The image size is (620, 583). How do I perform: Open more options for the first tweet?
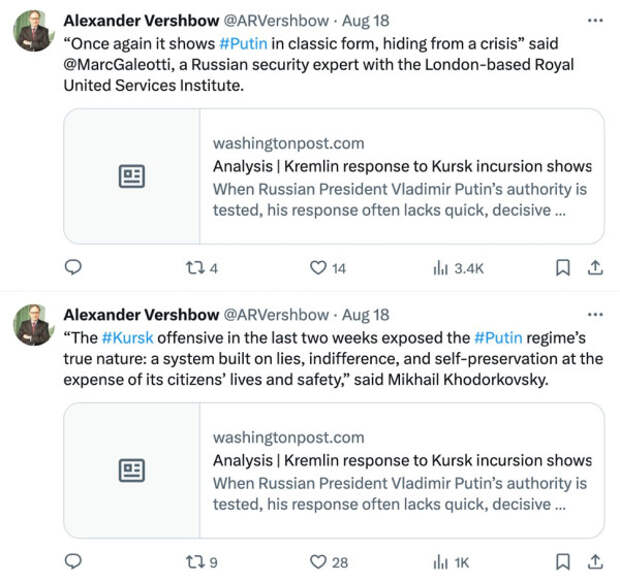596,20
